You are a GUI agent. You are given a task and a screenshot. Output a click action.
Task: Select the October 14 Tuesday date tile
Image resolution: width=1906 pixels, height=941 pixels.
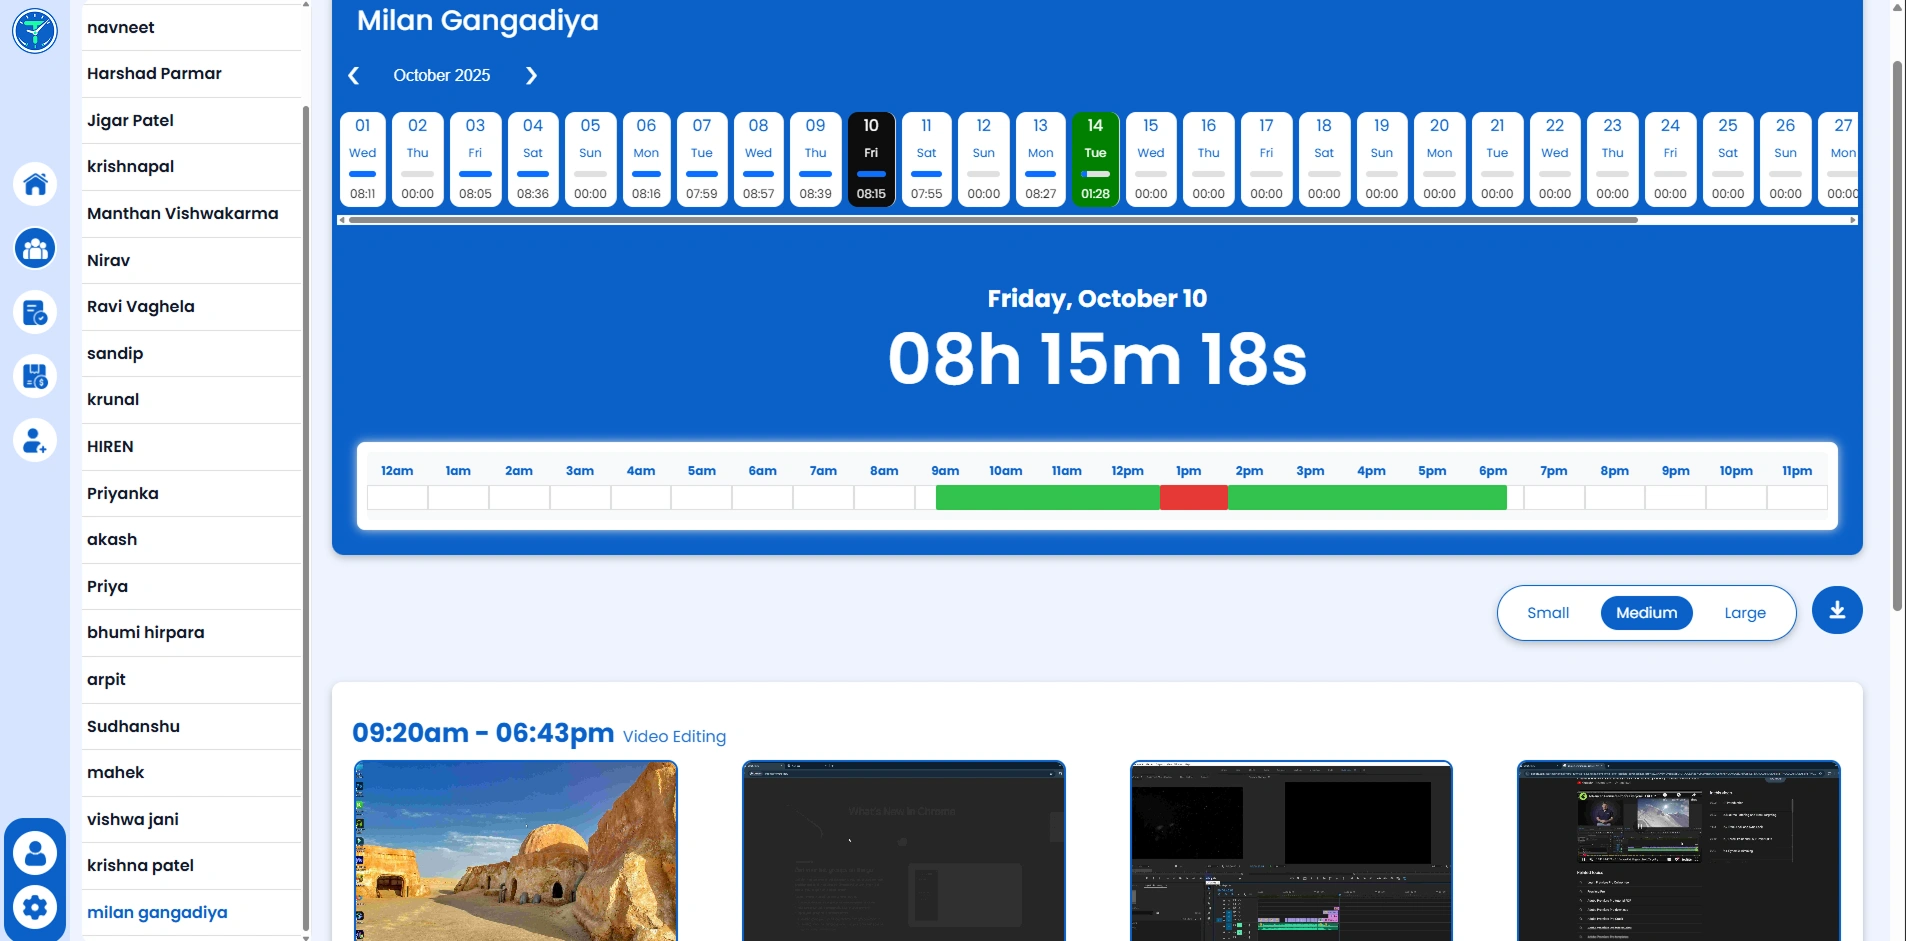1094,158
